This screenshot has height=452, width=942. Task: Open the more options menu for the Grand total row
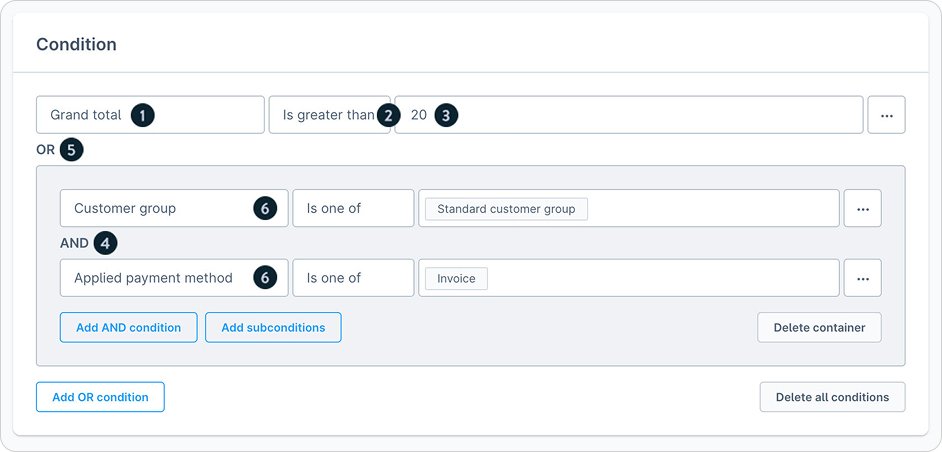886,115
